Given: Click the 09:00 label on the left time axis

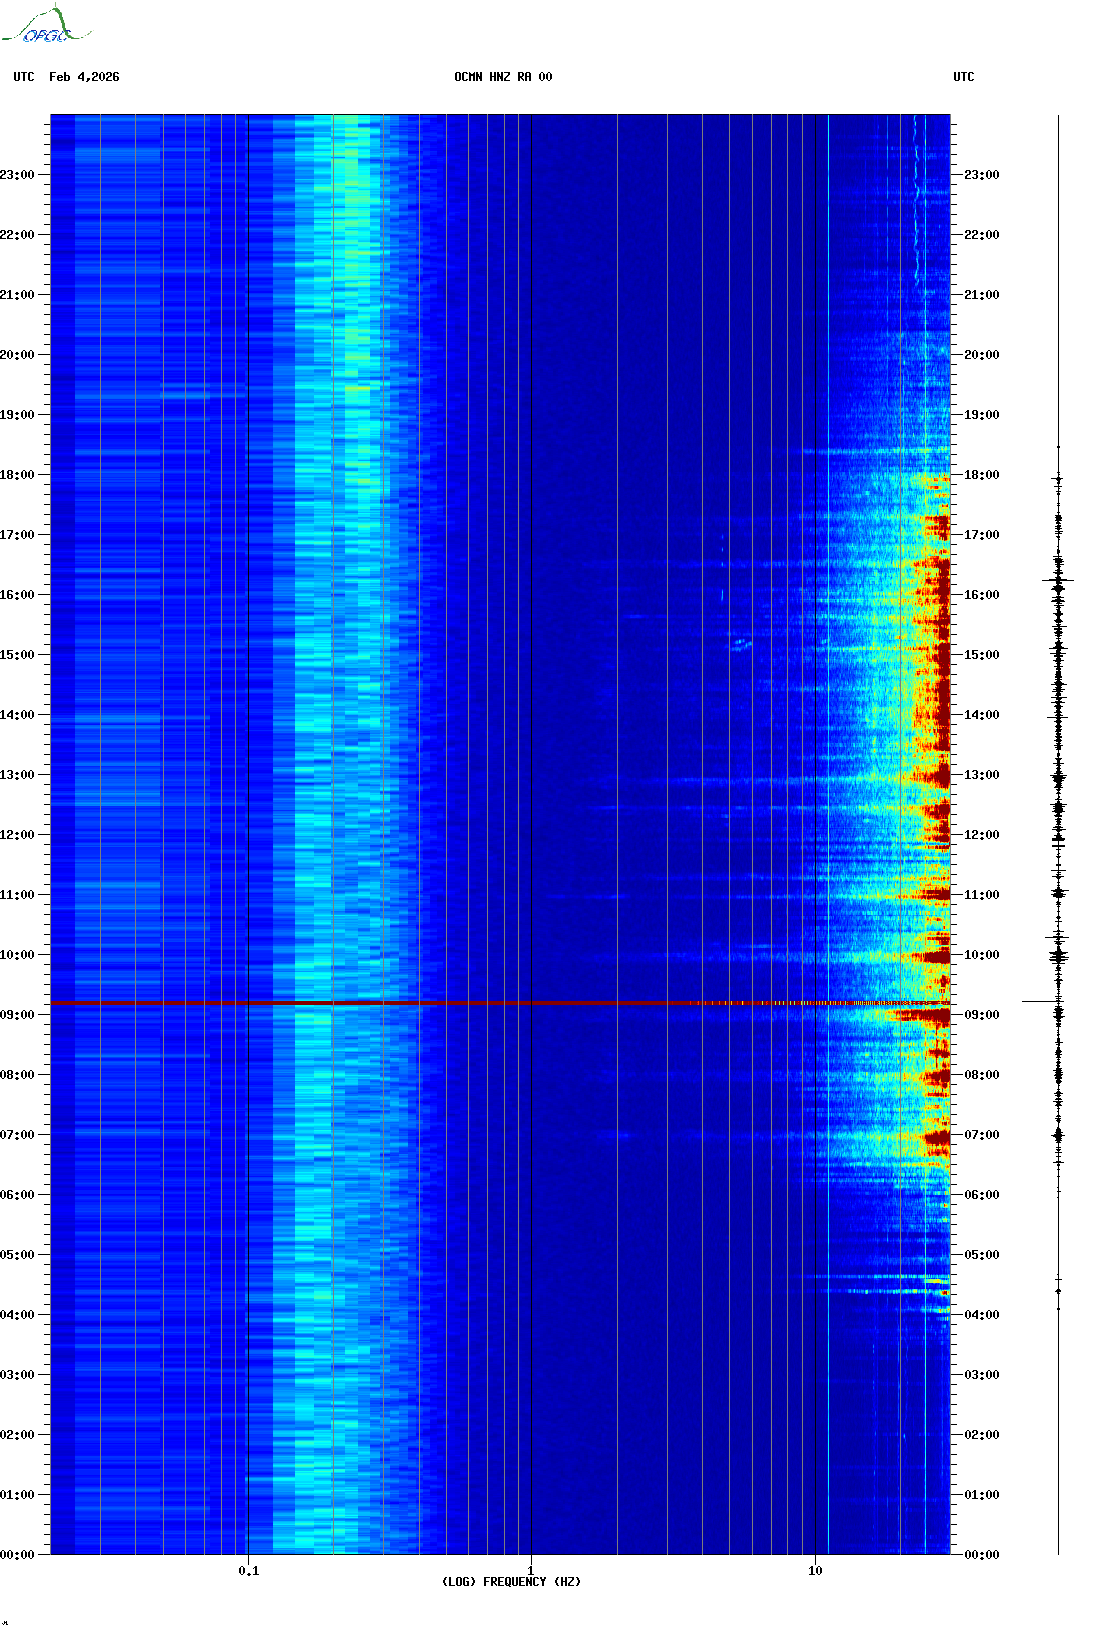Looking at the screenshot, I should point(18,1015).
